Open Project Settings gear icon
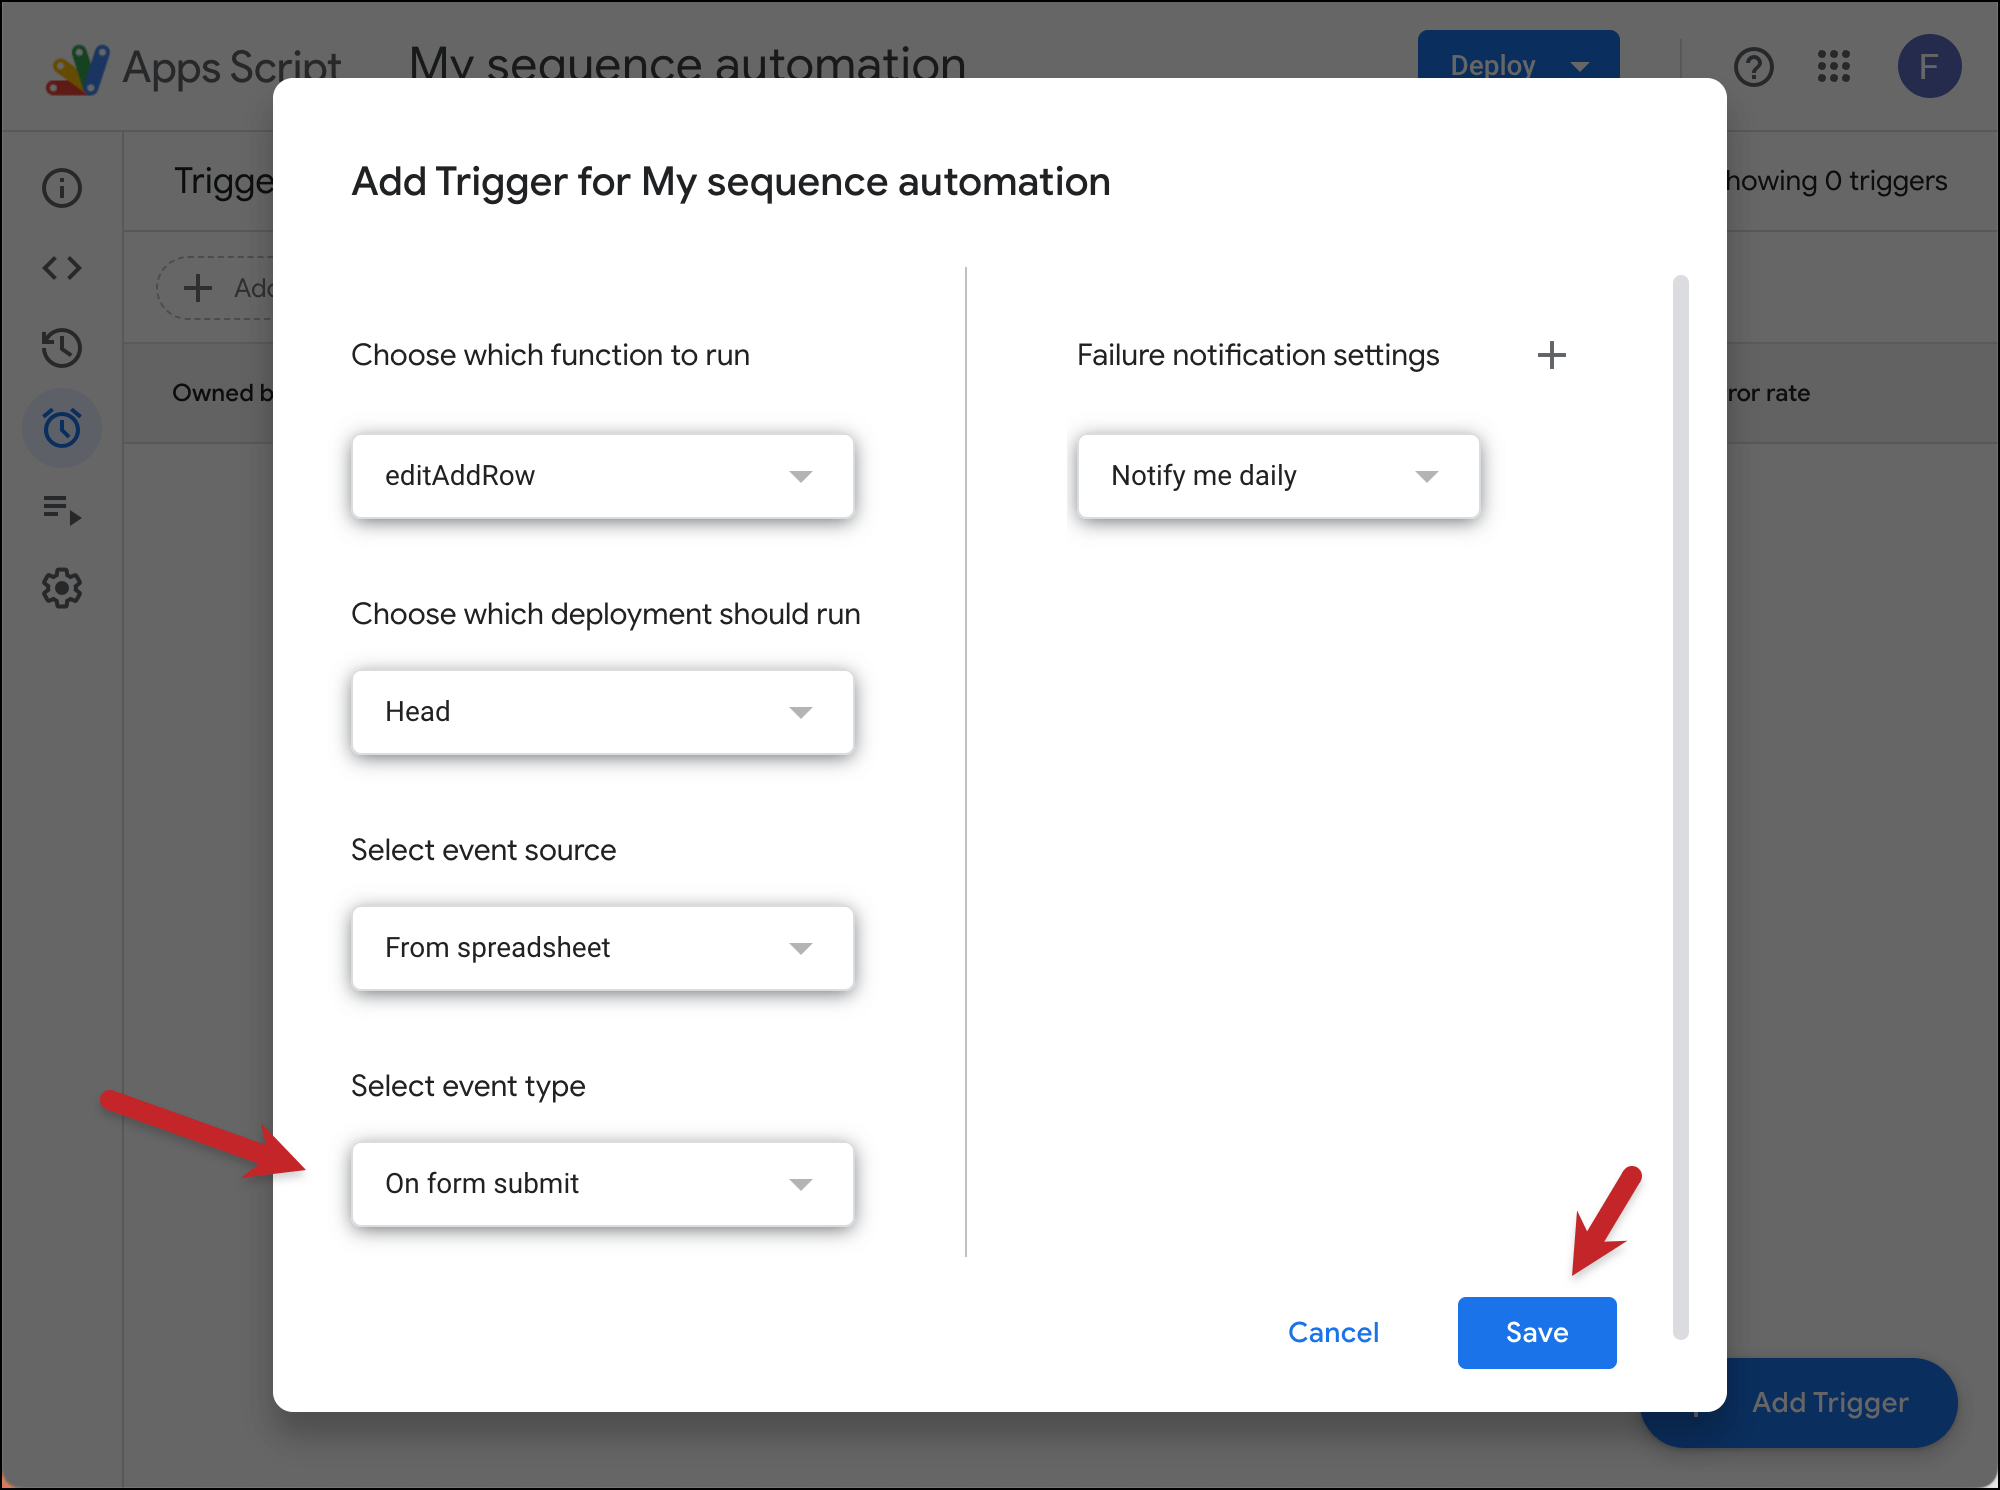The width and height of the screenshot is (2000, 1490). (x=62, y=588)
